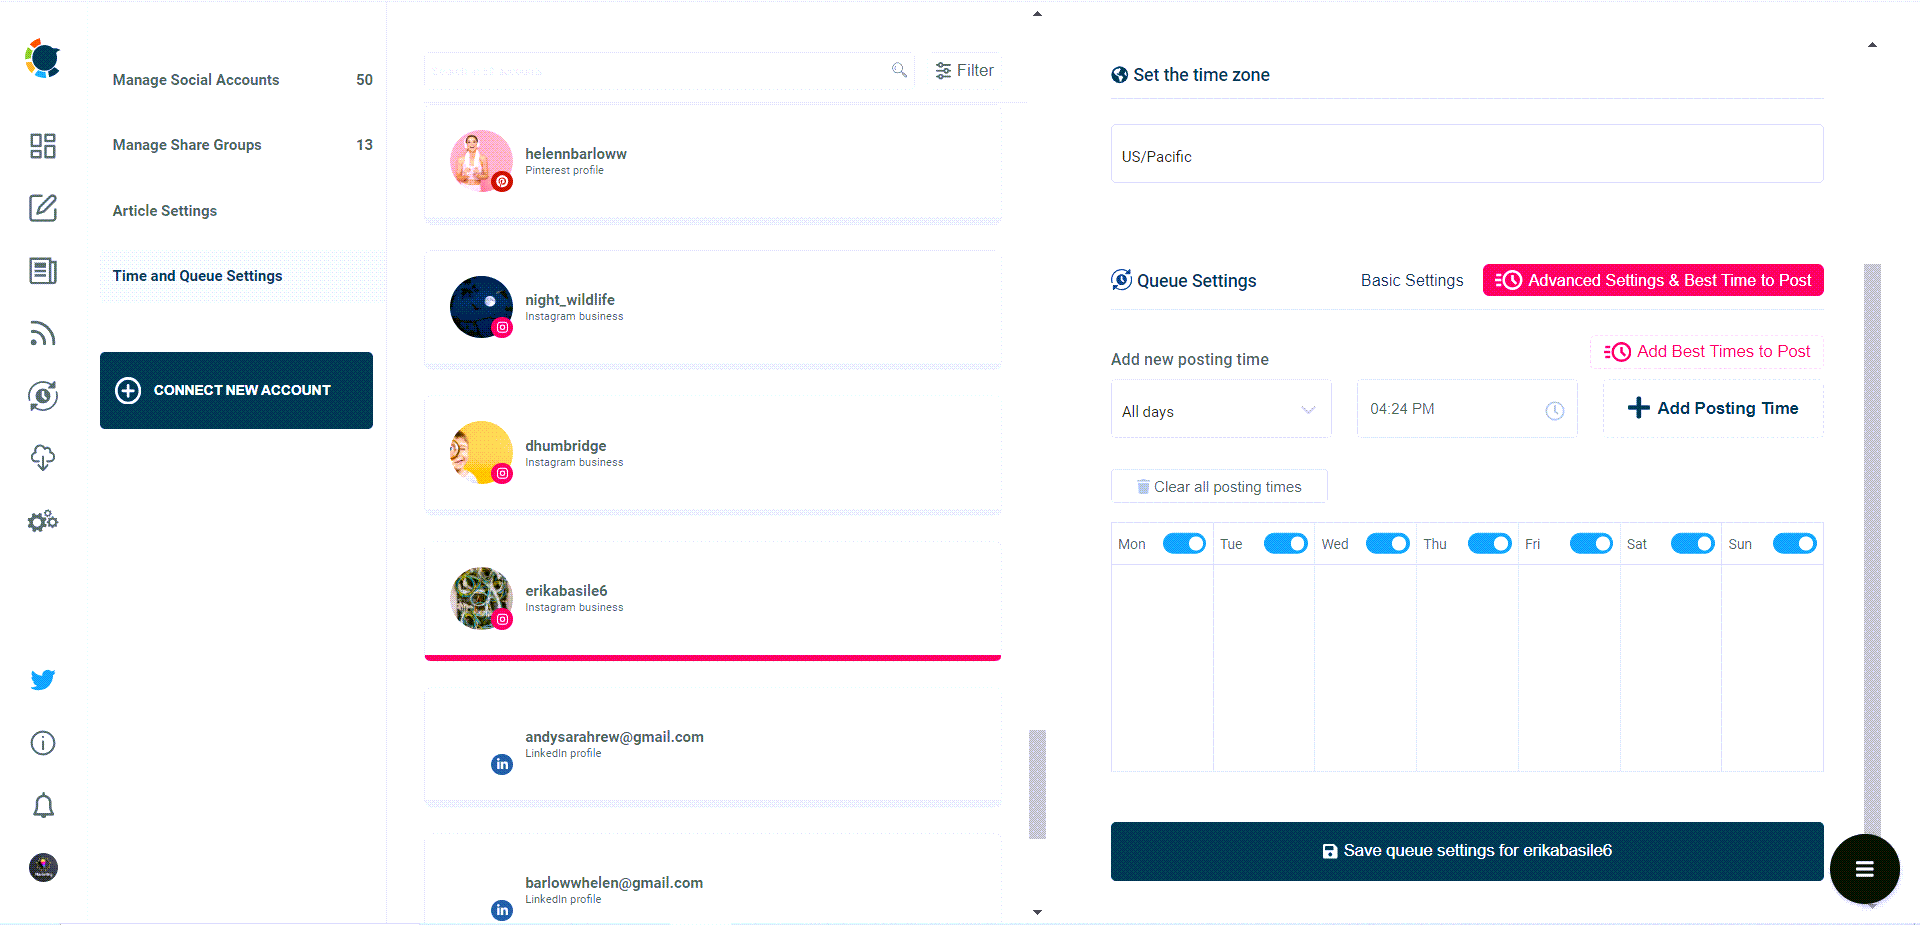Screen dimensions: 1920x925
Task: Click the search magnifier icon
Action: click(899, 70)
